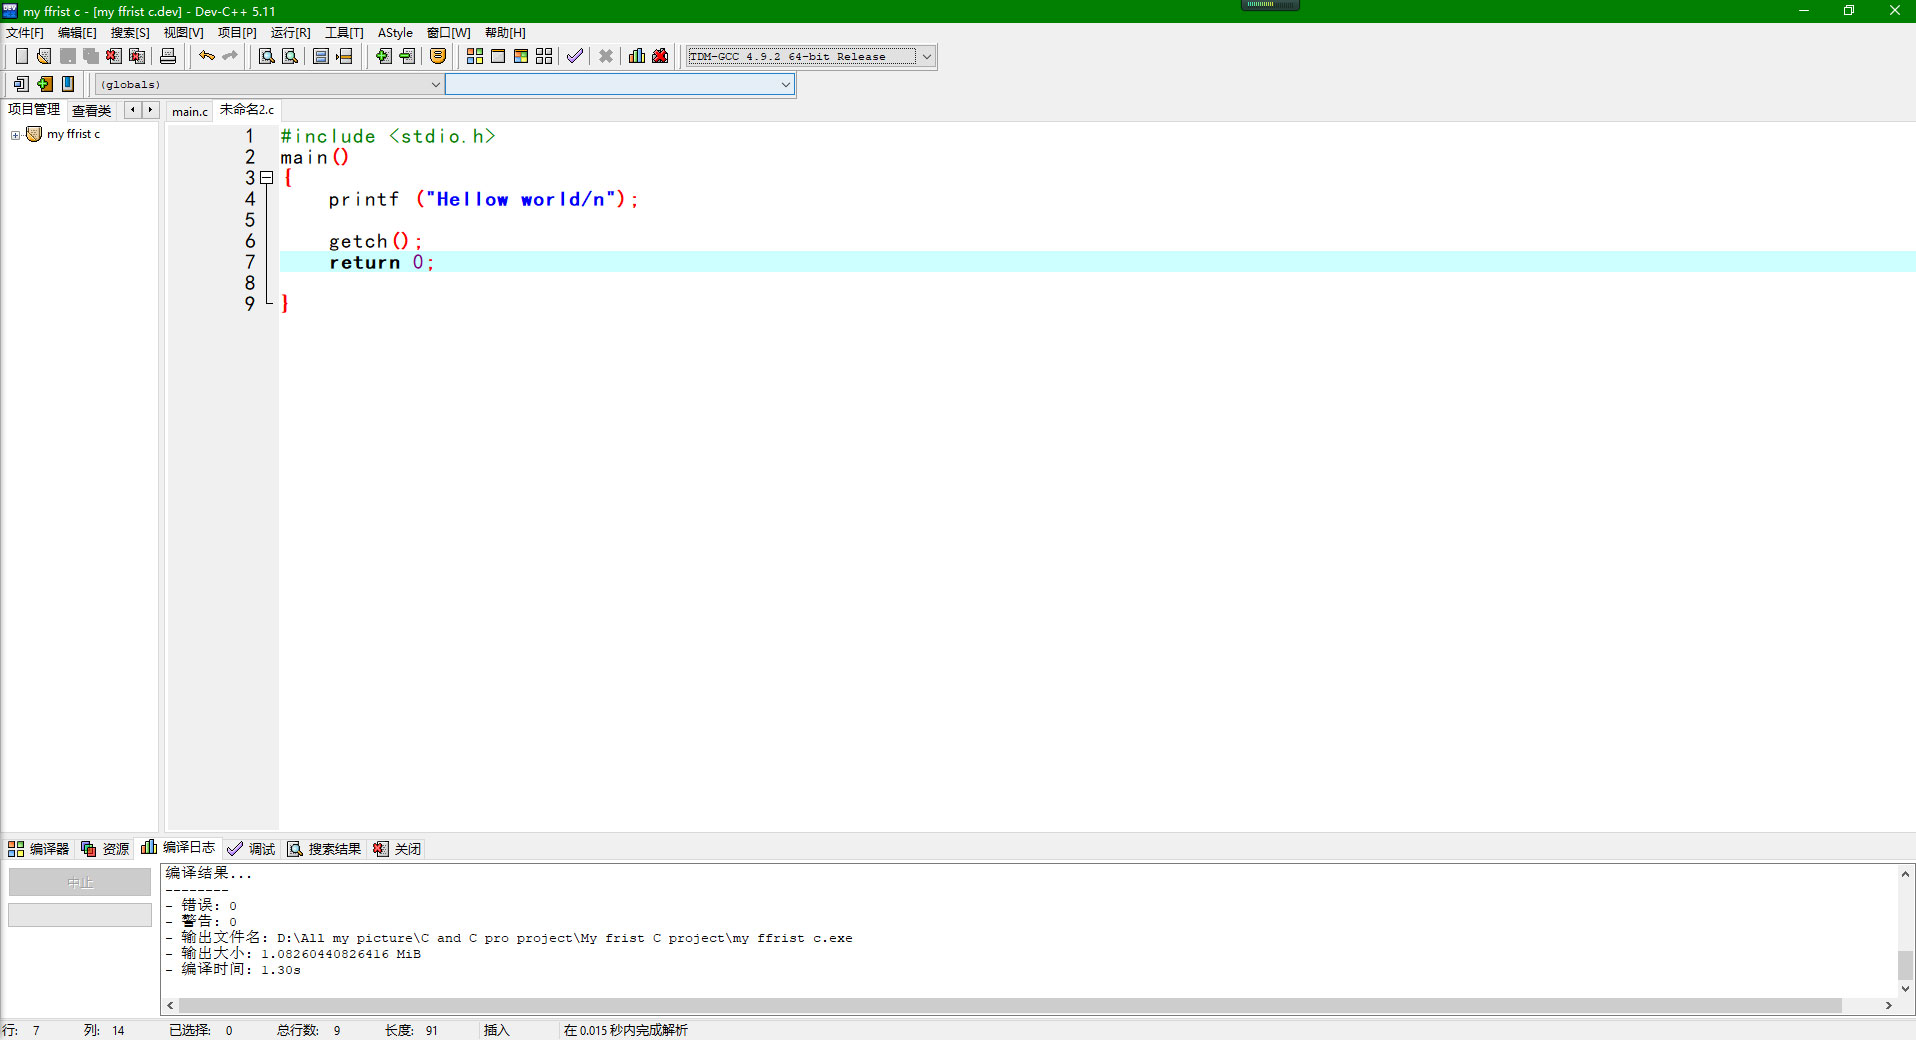The width and height of the screenshot is (1916, 1040).
Task: Click the Insert icon in second toolbar row
Action: coord(21,84)
